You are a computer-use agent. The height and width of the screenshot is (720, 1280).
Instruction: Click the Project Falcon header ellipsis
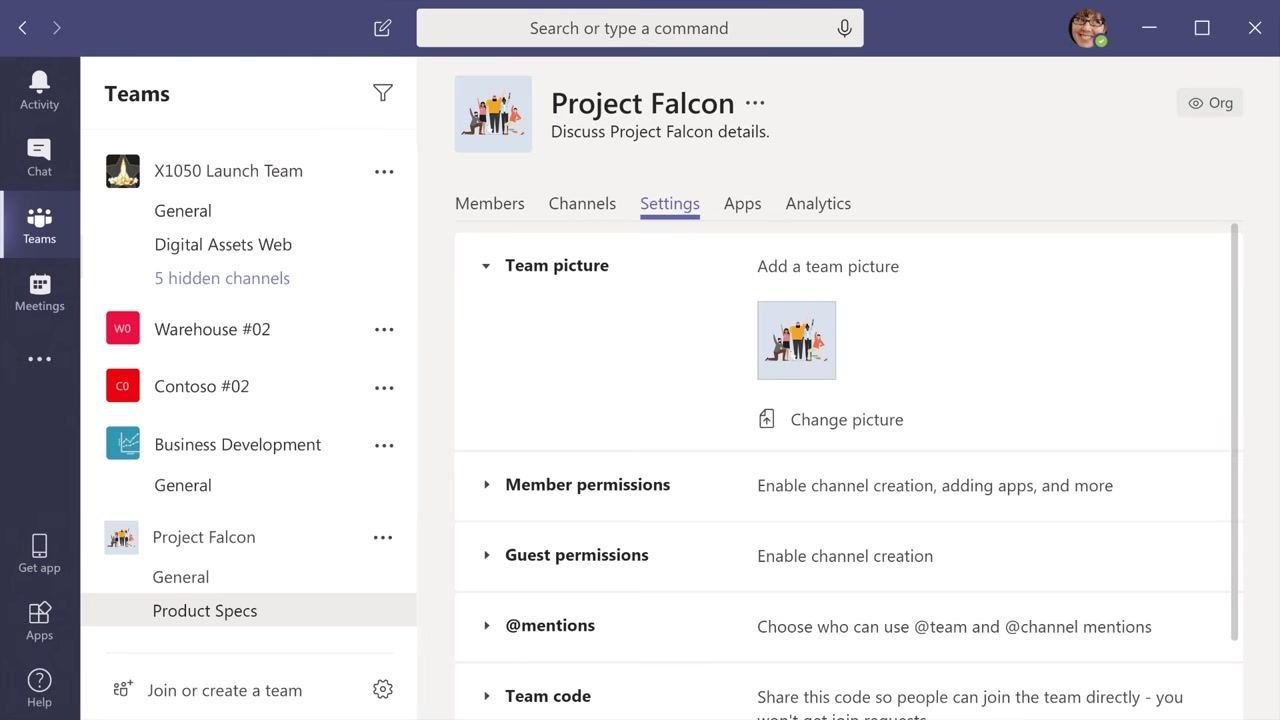point(755,103)
